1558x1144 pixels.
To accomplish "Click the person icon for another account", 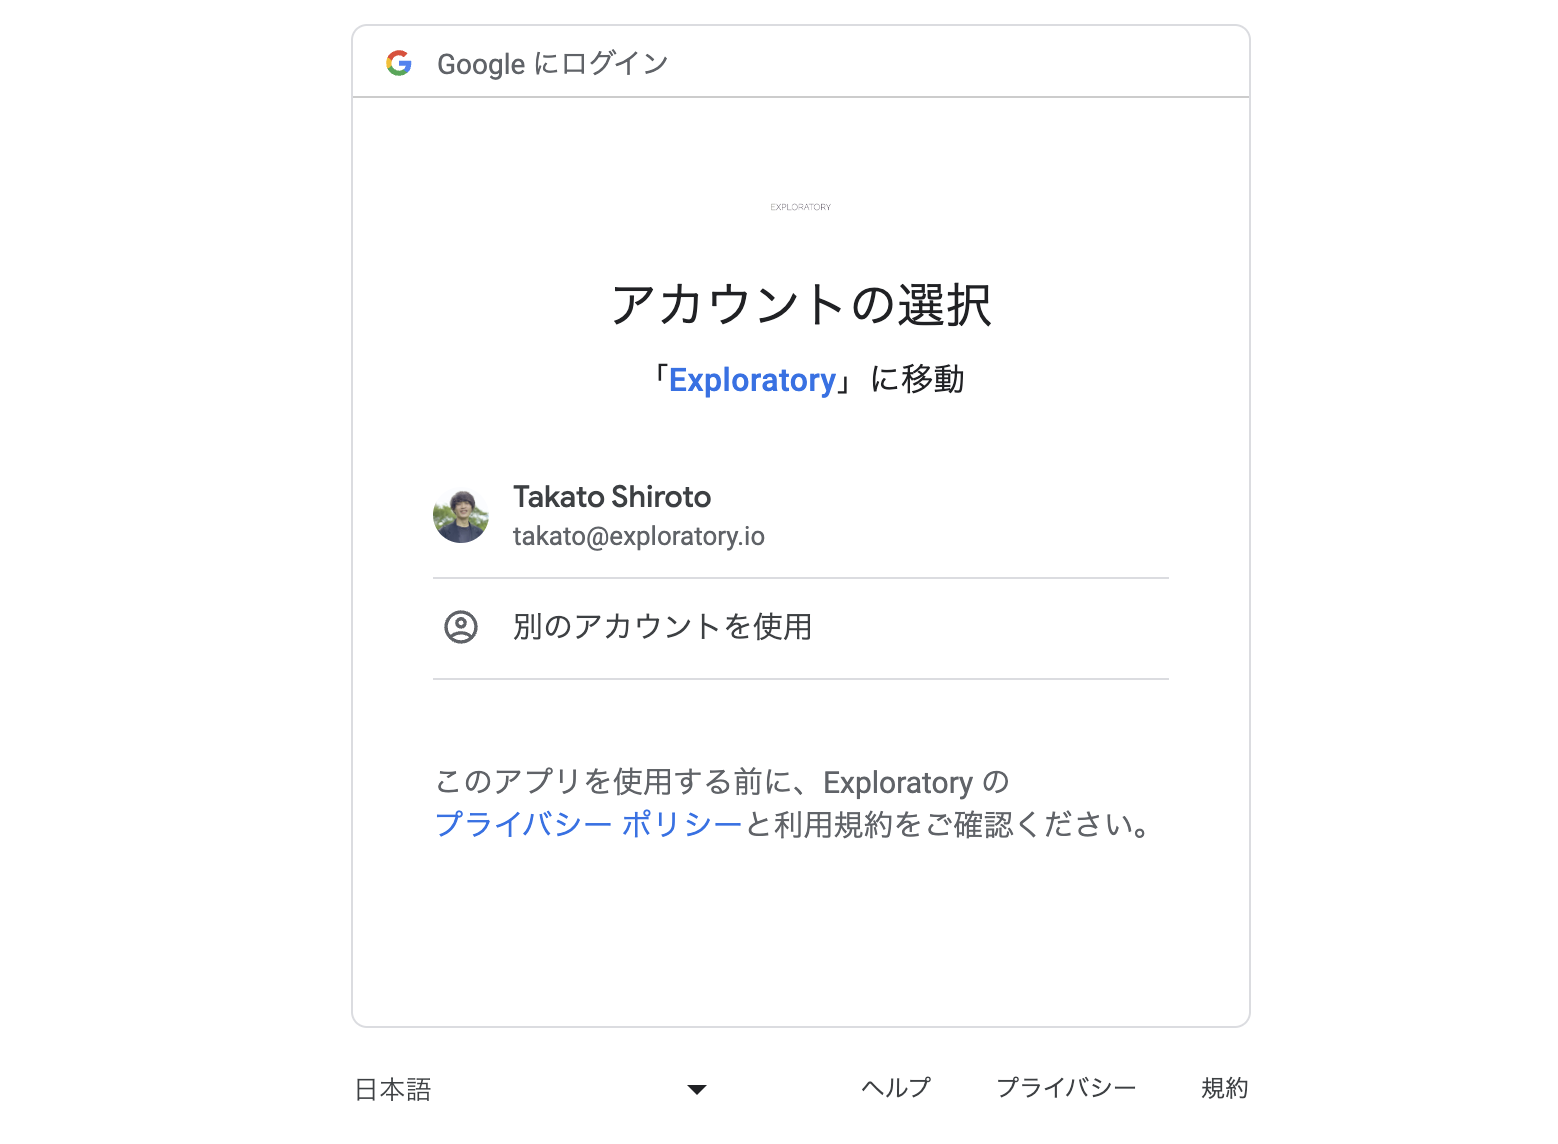I will click(461, 627).
